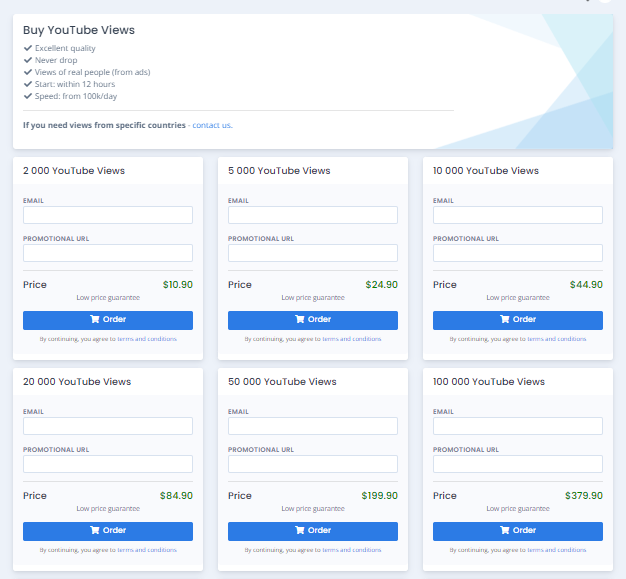The width and height of the screenshot is (626, 579).
Task: Click Start: within 12 hours text
Action: tap(75, 84)
